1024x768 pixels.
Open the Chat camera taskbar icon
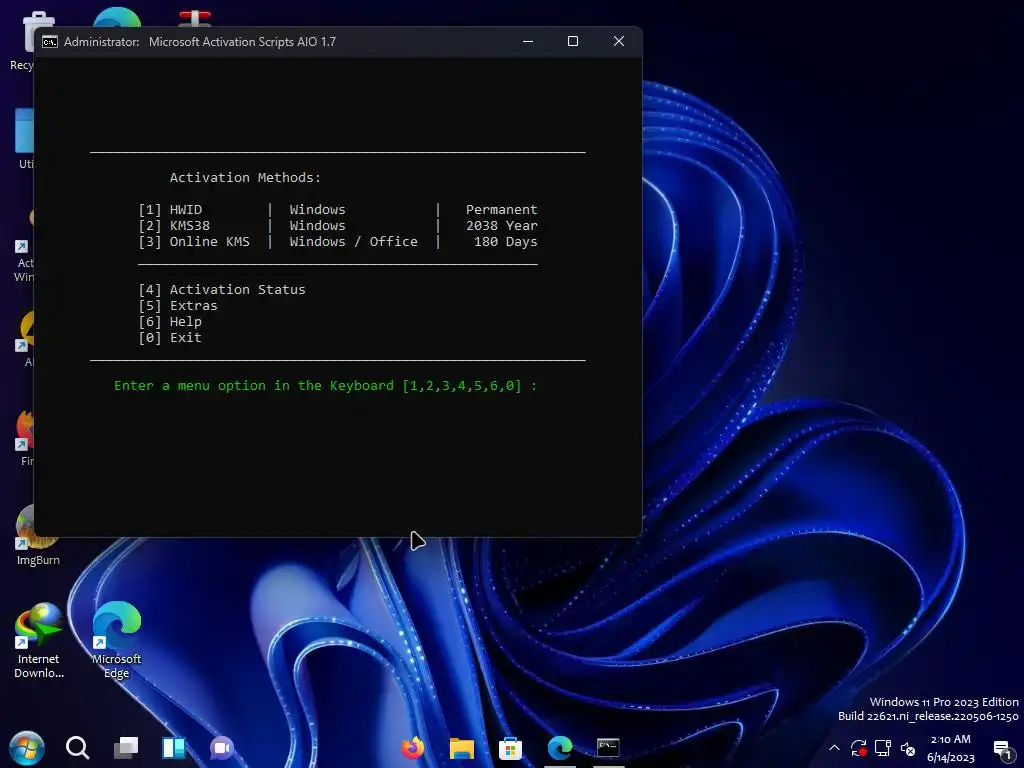(222, 748)
